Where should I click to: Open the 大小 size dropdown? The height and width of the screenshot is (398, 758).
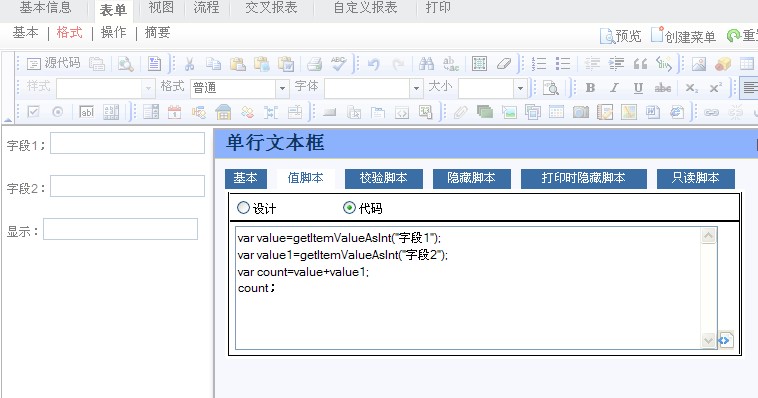tap(520, 88)
